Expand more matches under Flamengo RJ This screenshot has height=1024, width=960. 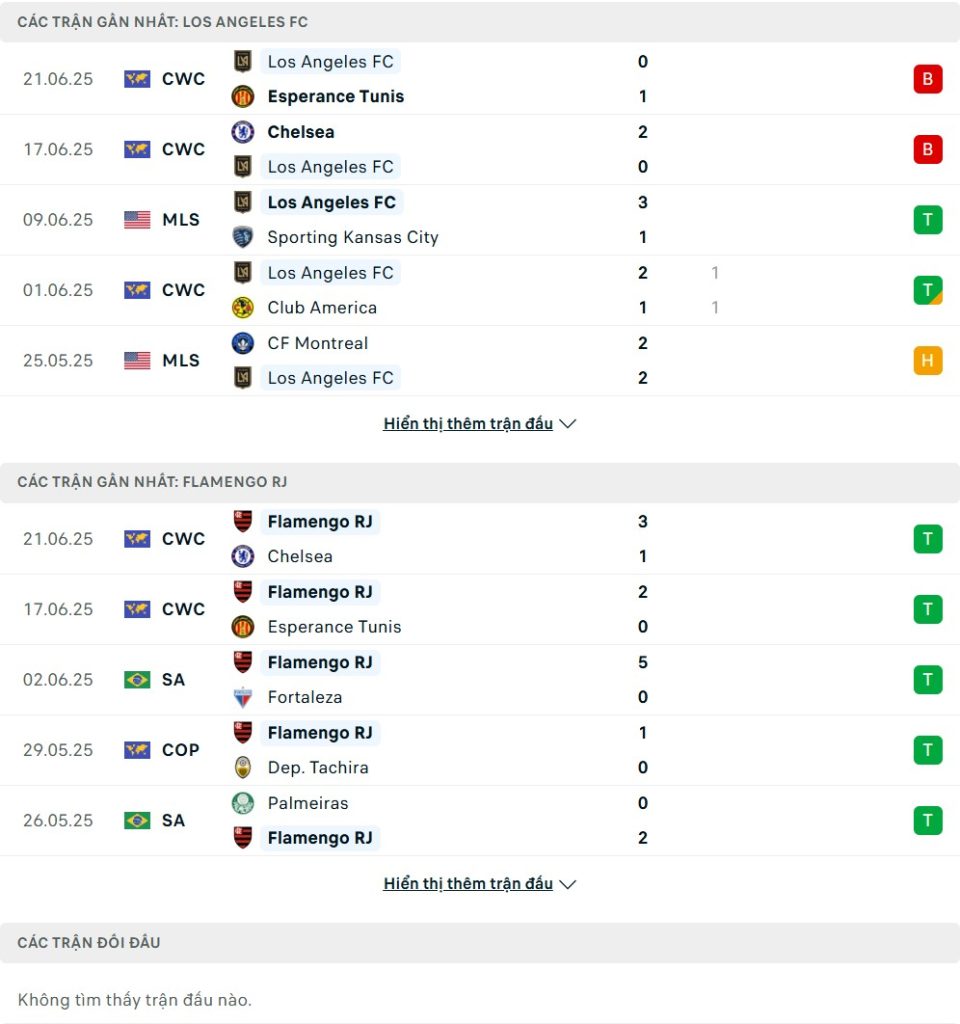click(468, 884)
